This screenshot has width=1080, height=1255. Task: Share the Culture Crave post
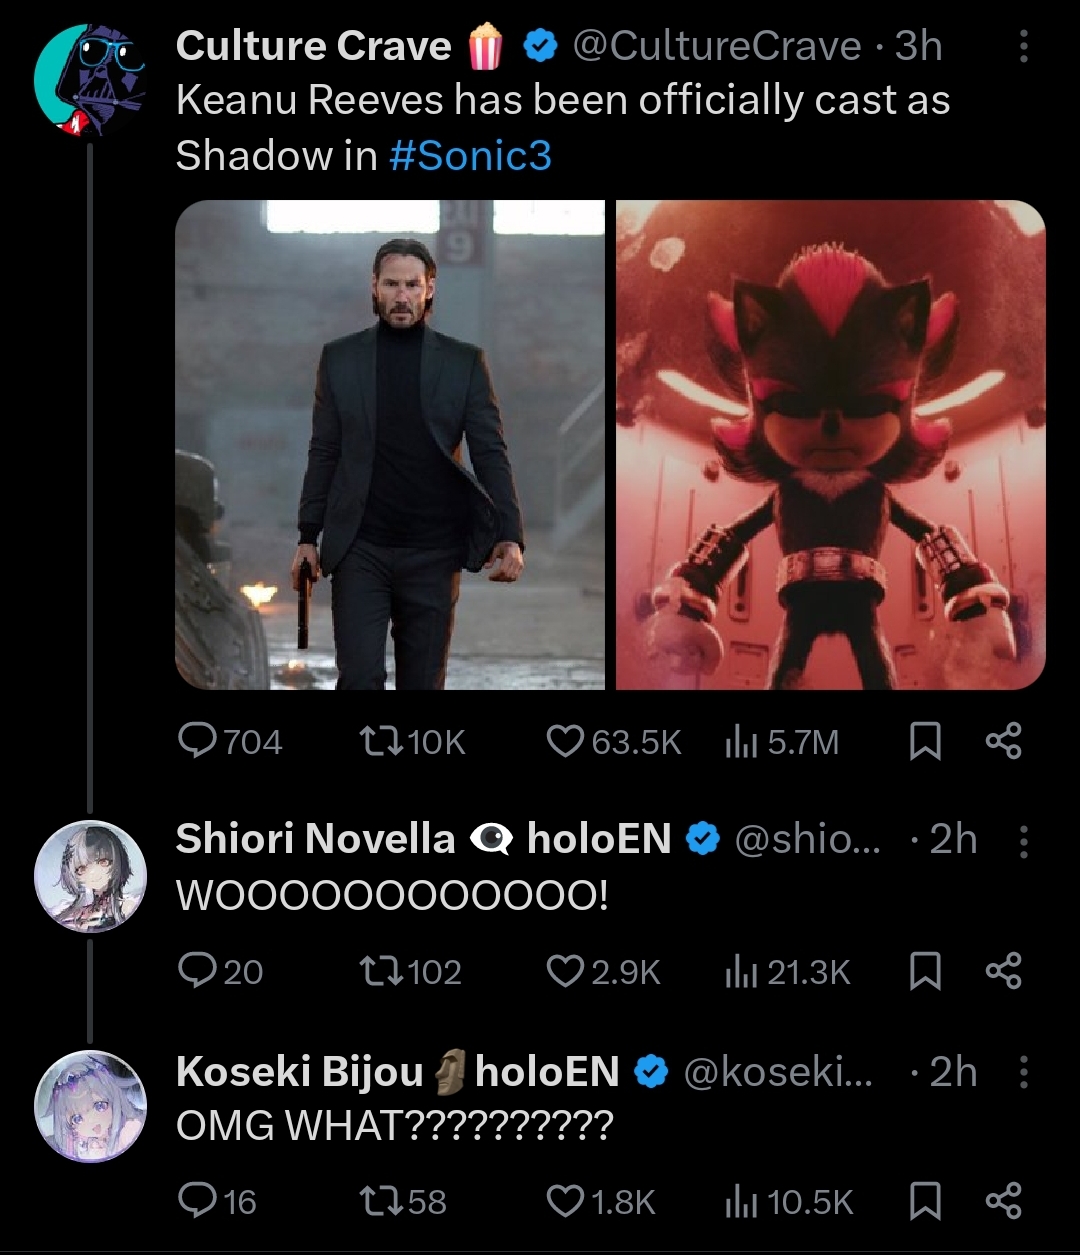pos(1003,742)
